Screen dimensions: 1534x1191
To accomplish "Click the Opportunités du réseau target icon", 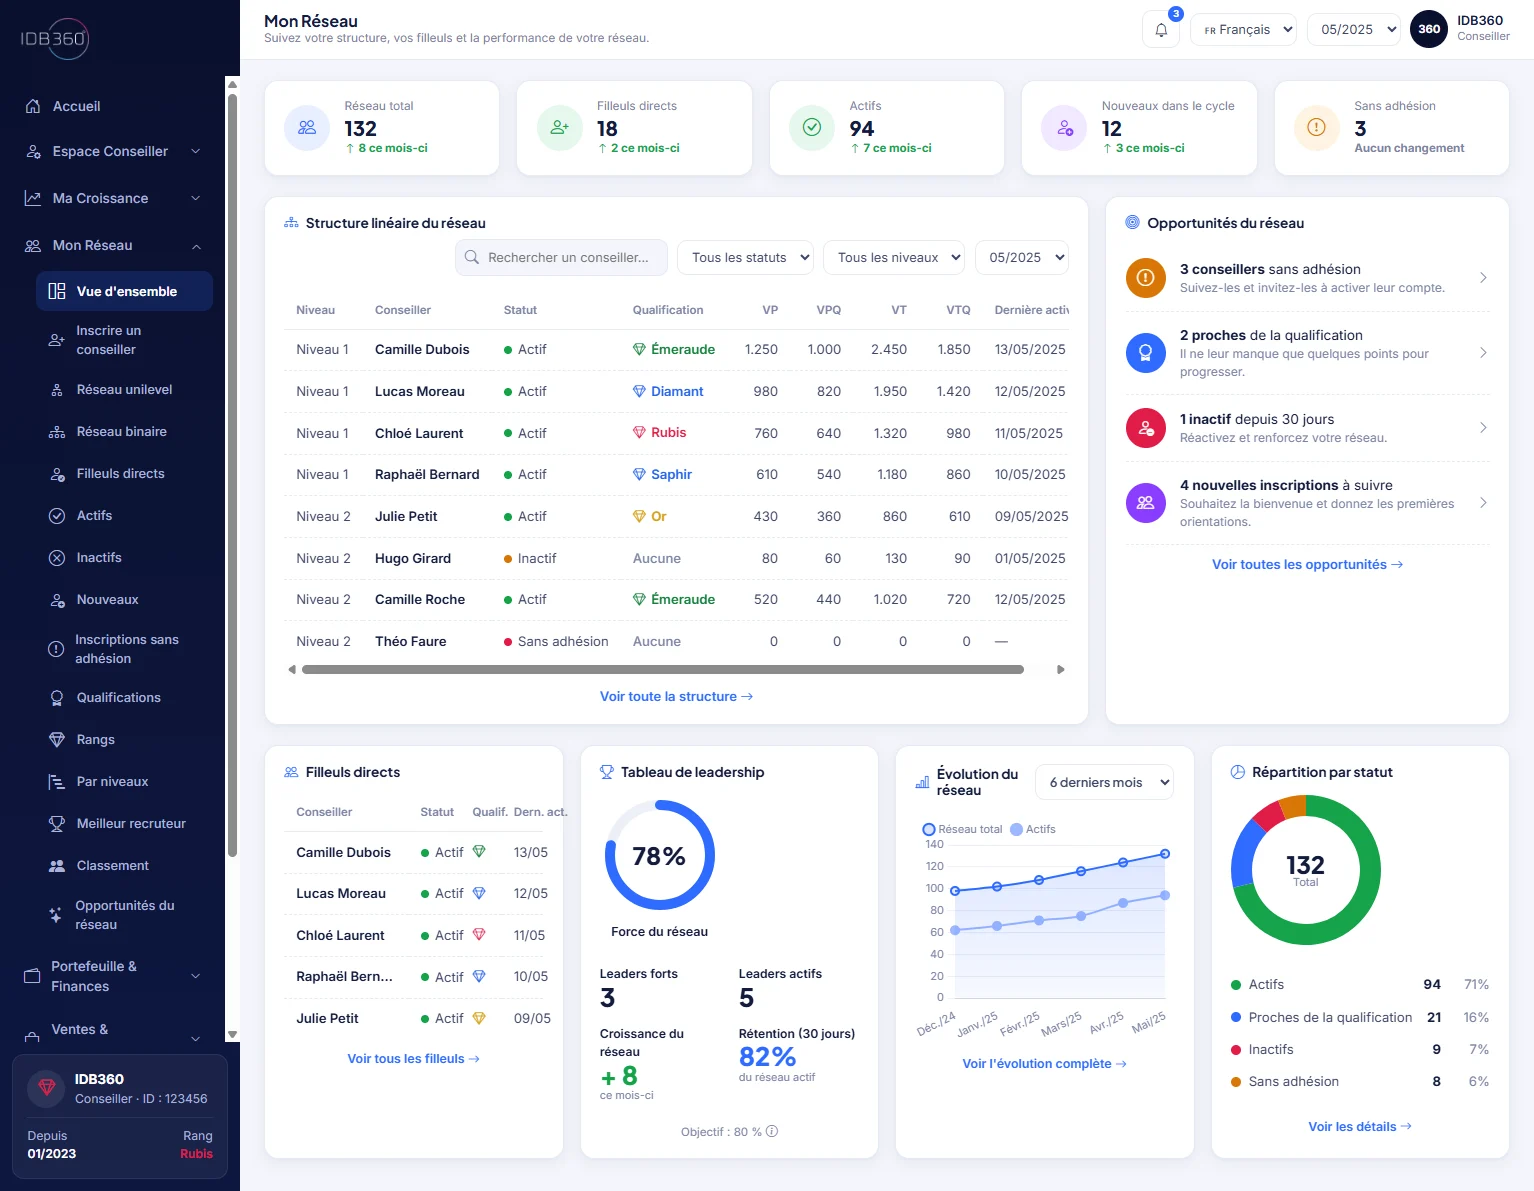I will click(x=1132, y=223).
